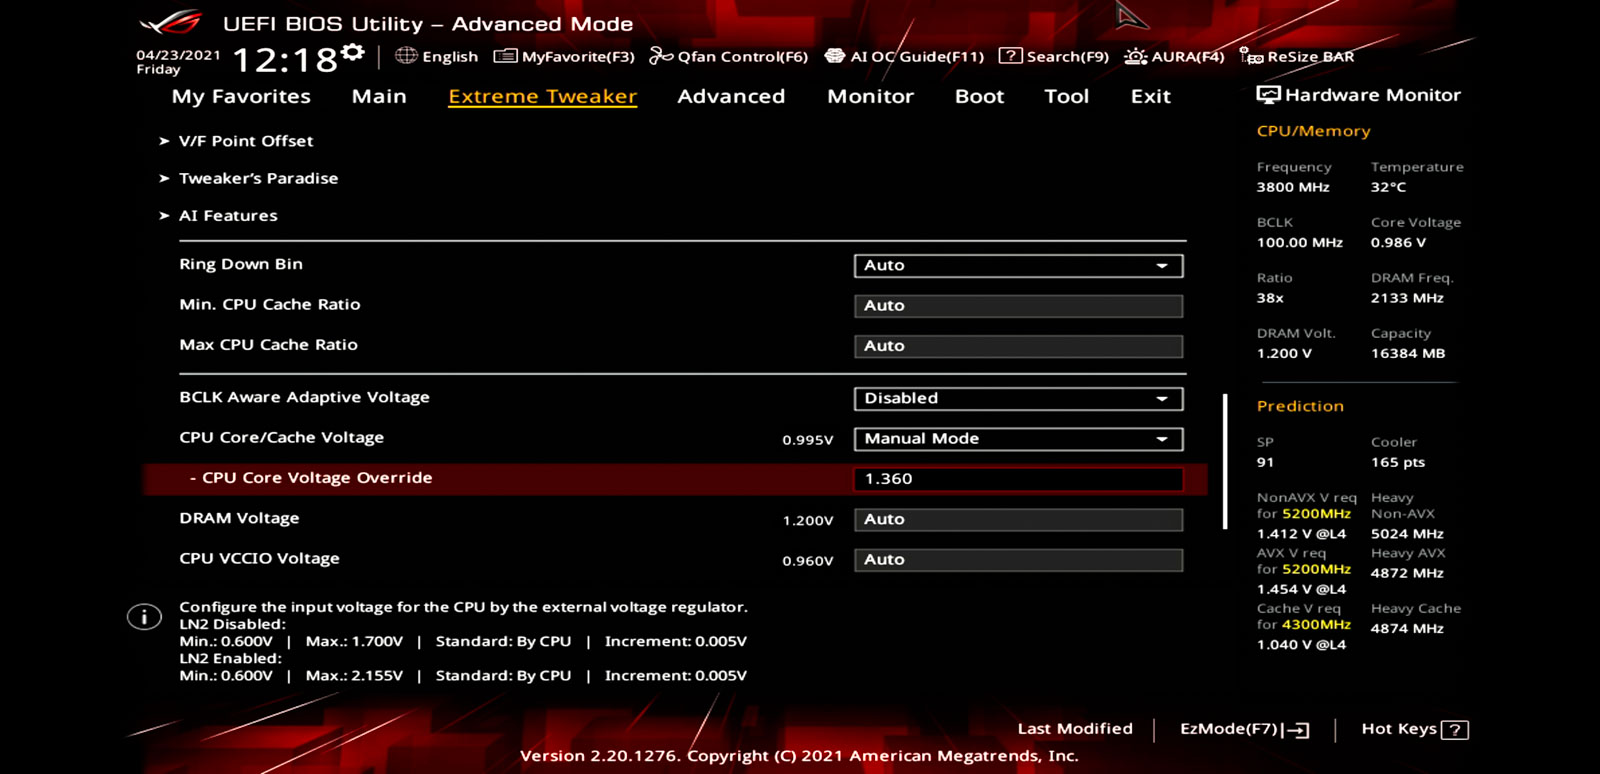
Task: Click the Hot Keys question mark icon
Action: coord(1455,730)
